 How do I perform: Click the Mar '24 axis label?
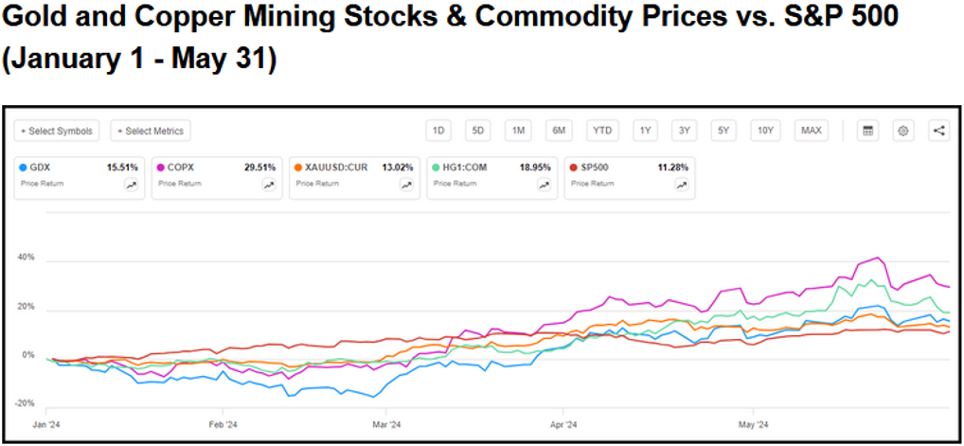tap(386, 422)
